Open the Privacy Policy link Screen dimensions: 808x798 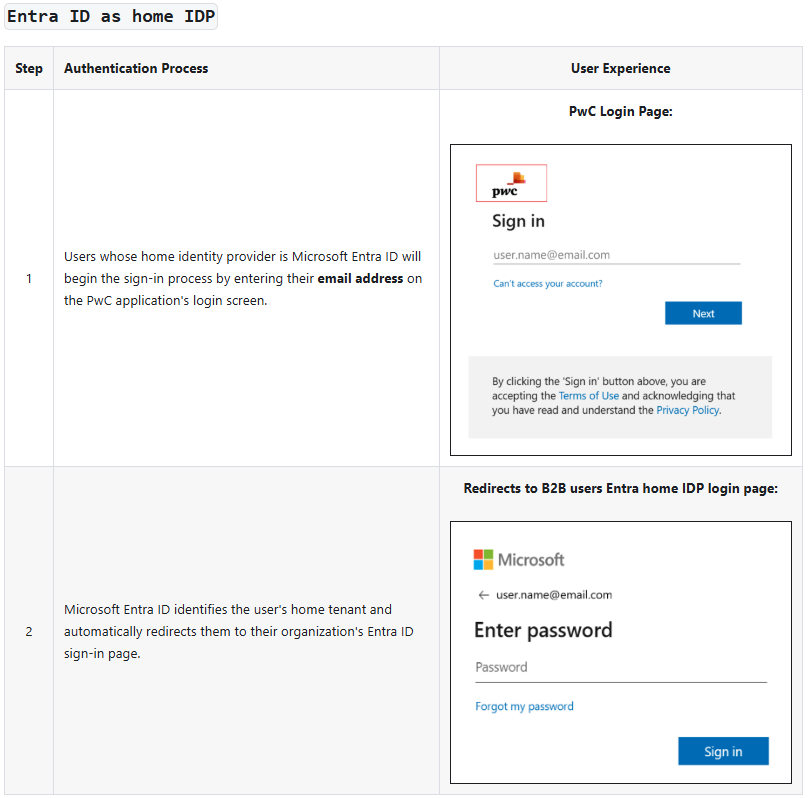687,410
